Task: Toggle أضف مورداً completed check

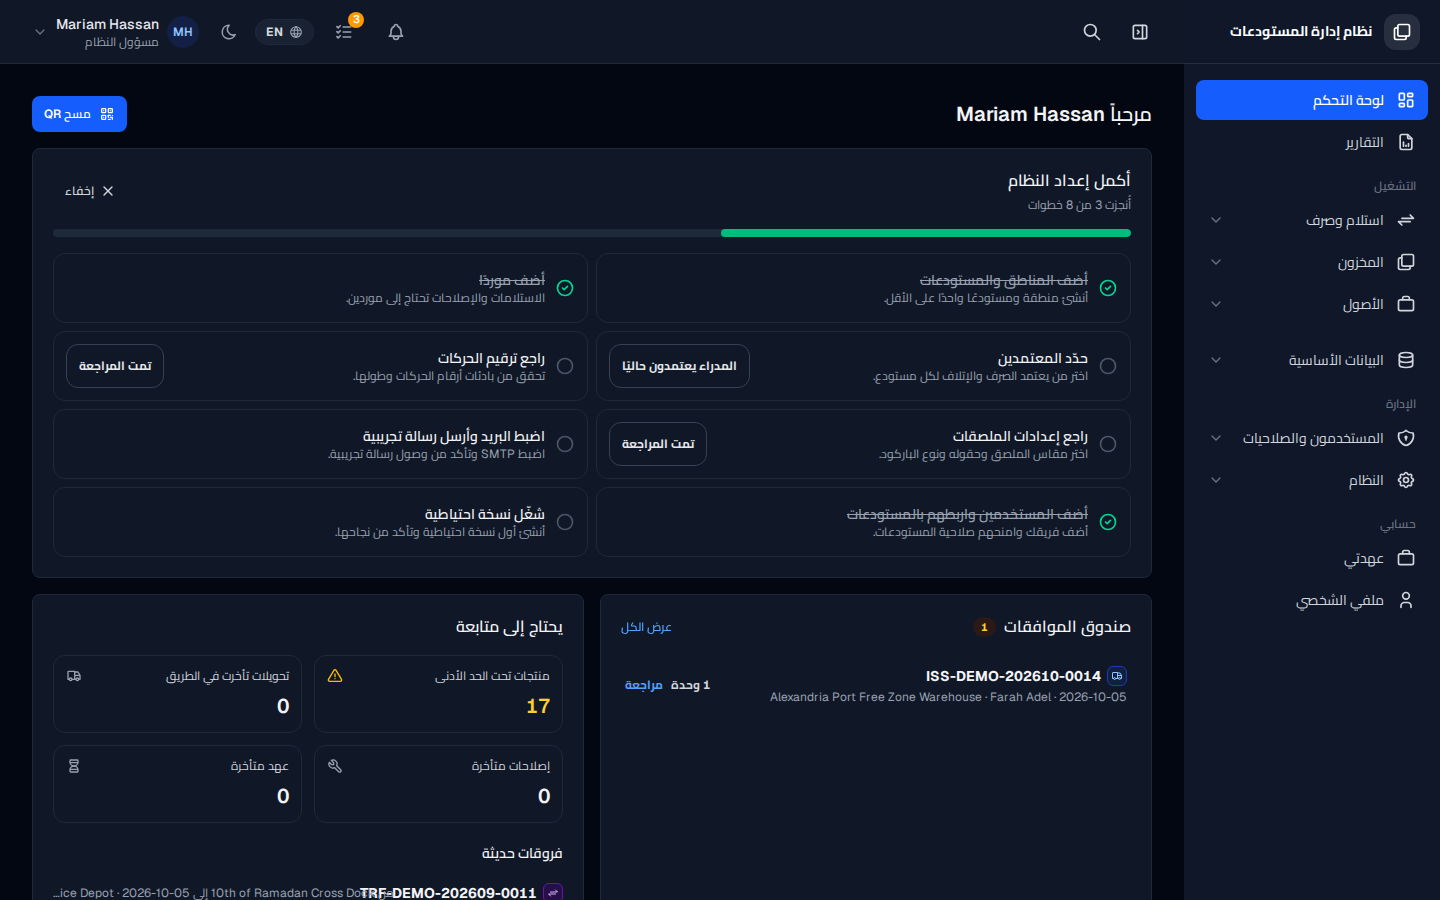Action: click(x=565, y=288)
